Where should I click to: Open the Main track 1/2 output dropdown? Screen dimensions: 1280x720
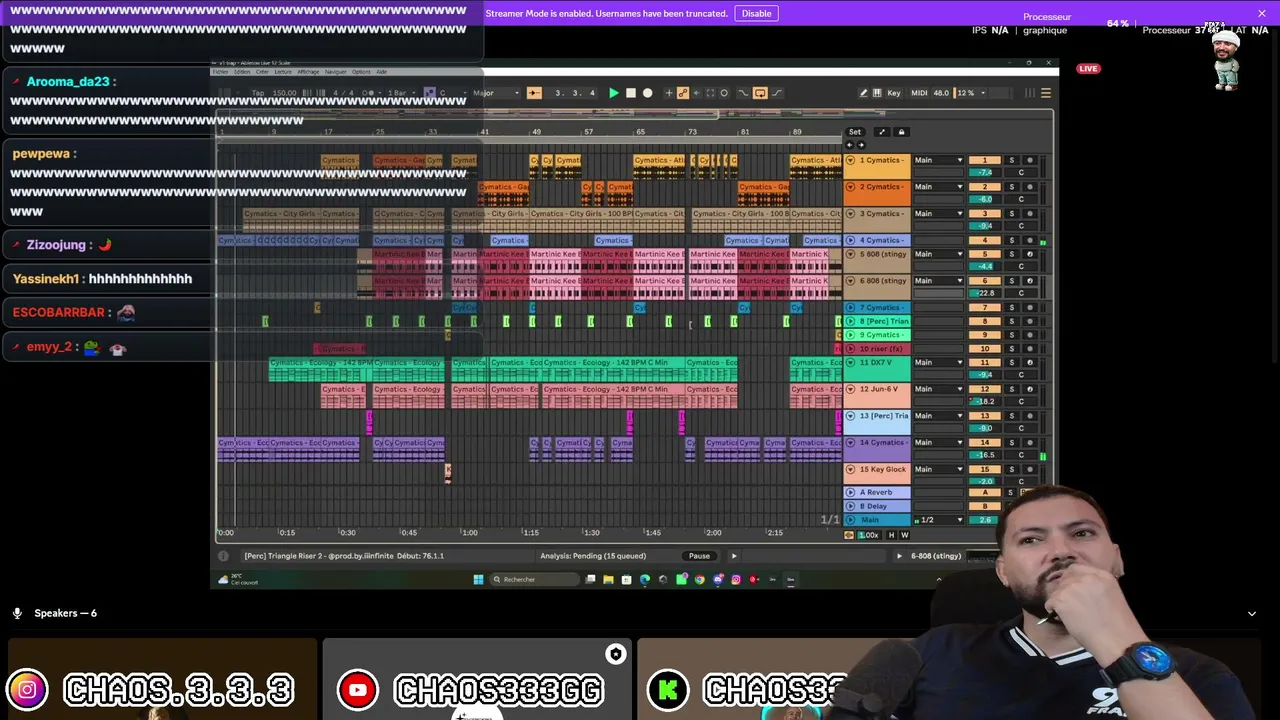click(x=941, y=520)
